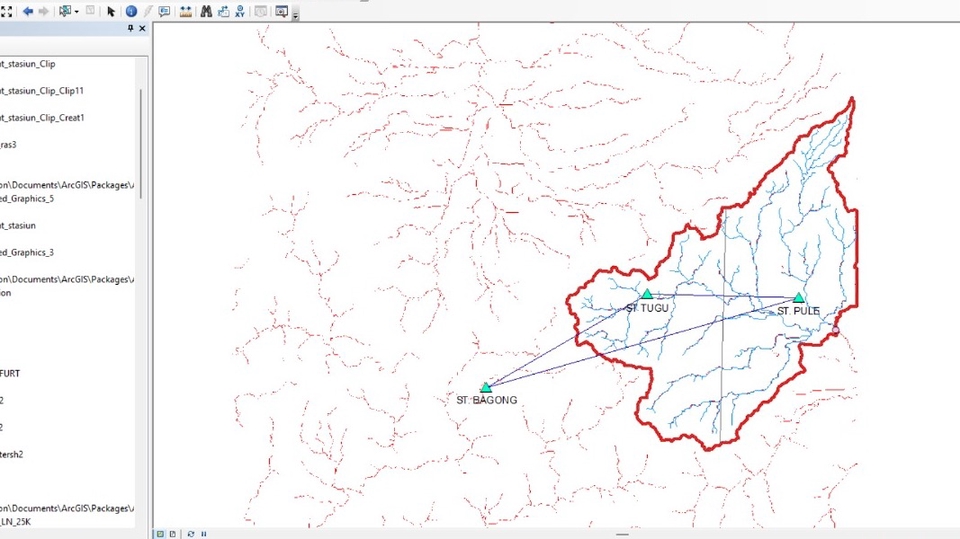
Task: Switch to Data View button
Action: (x=160, y=534)
